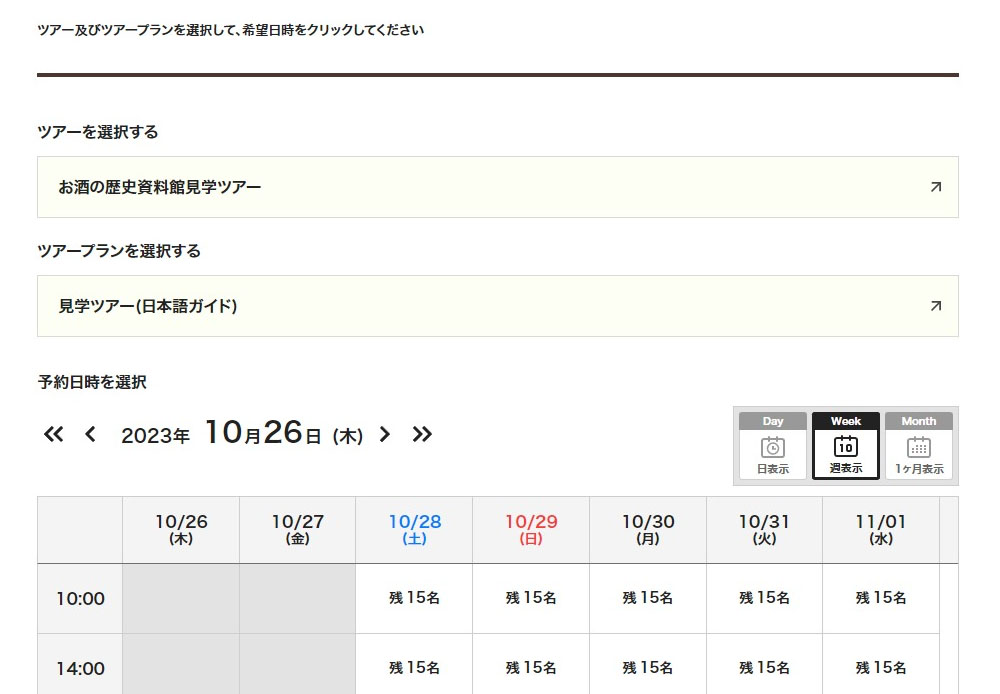Click the 10/28 (土) column header

414,530
